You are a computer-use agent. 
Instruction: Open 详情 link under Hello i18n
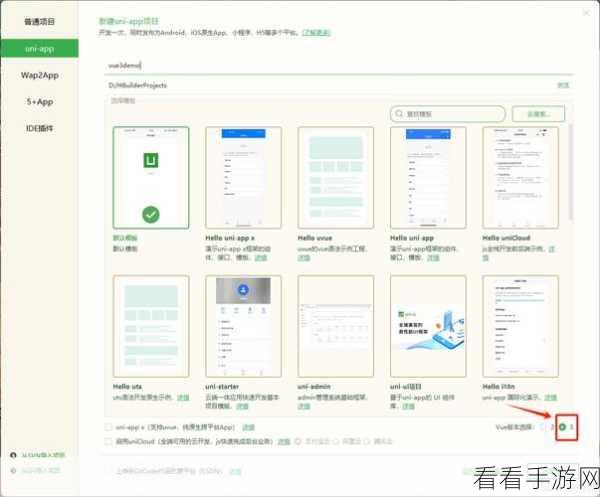click(x=551, y=398)
